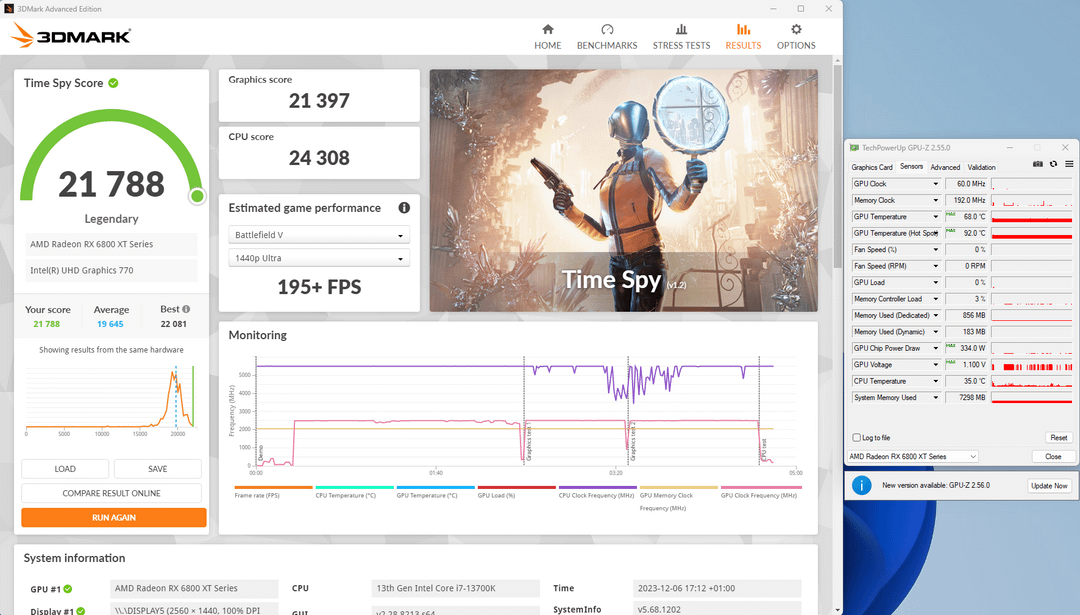Open the 1440p Ultra resolution dropdown
1080x615 pixels.
(319, 258)
